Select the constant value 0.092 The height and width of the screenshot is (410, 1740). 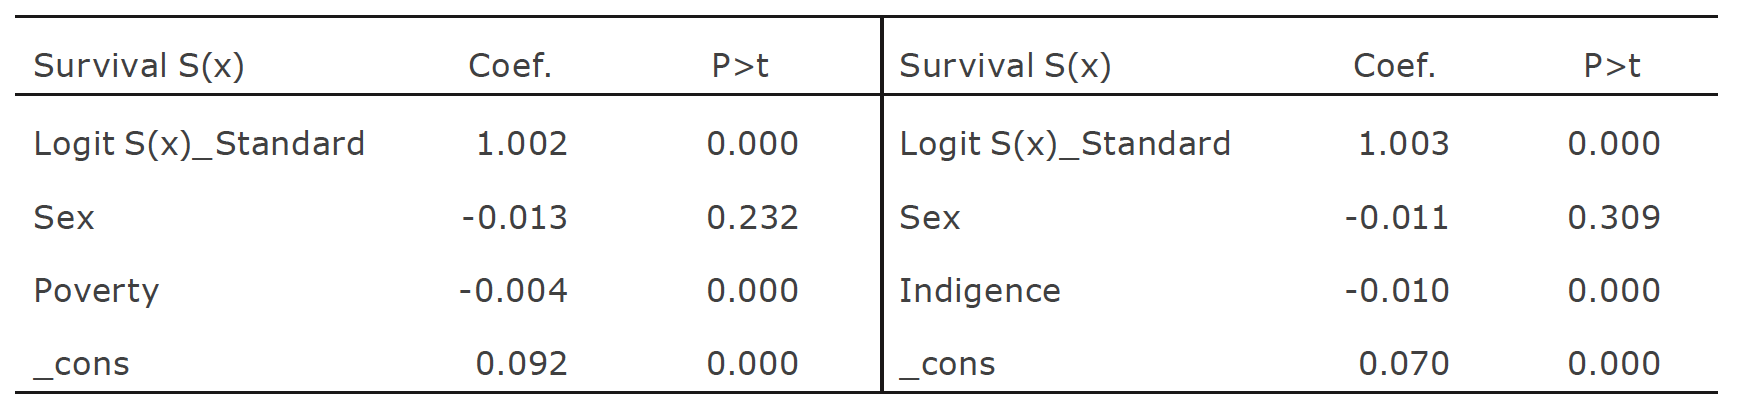521,364
